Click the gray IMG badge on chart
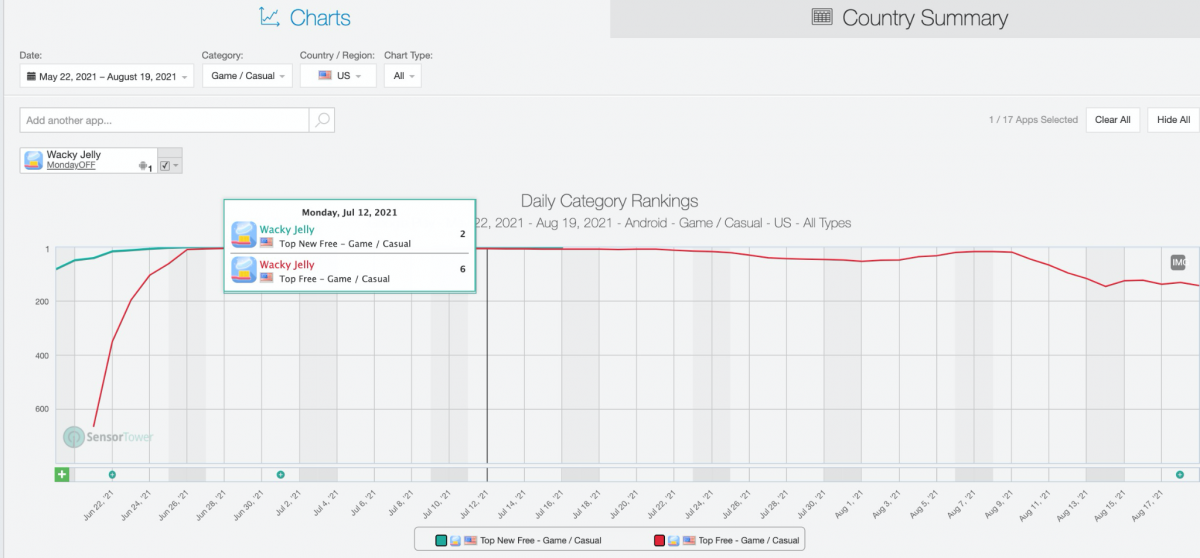Viewport: 1200px width, 558px height. [1178, 262]
